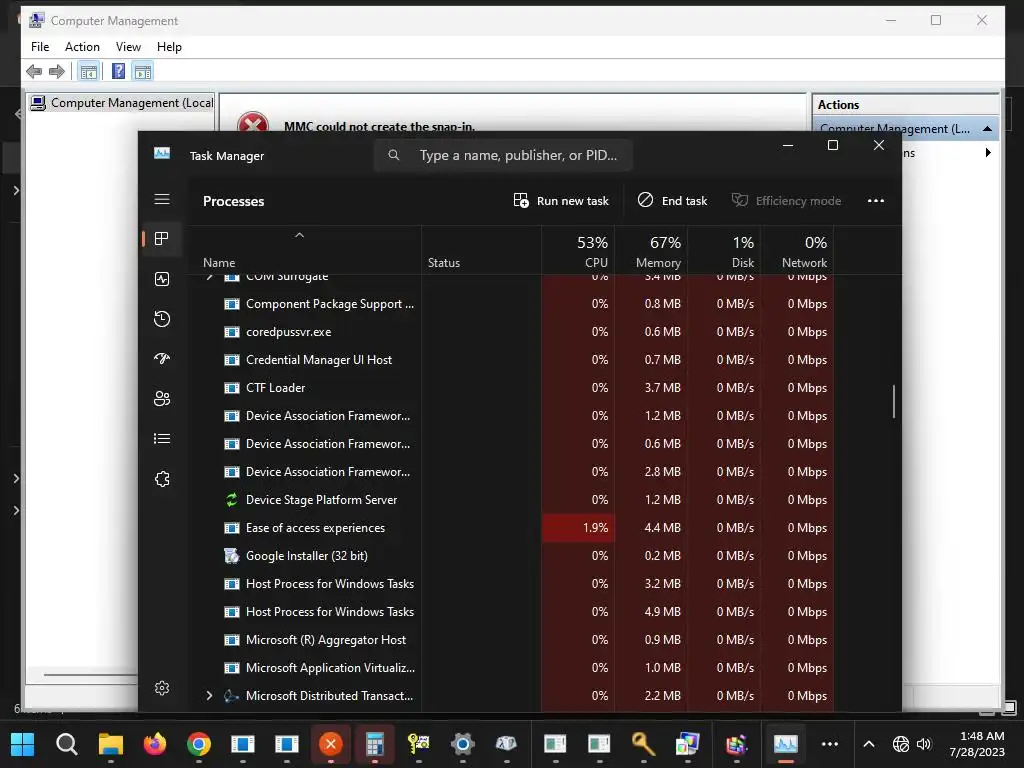Click Back arrow in Computer Management toolbar
This screenshot has width=1024, height=768.
coord(34,71)
